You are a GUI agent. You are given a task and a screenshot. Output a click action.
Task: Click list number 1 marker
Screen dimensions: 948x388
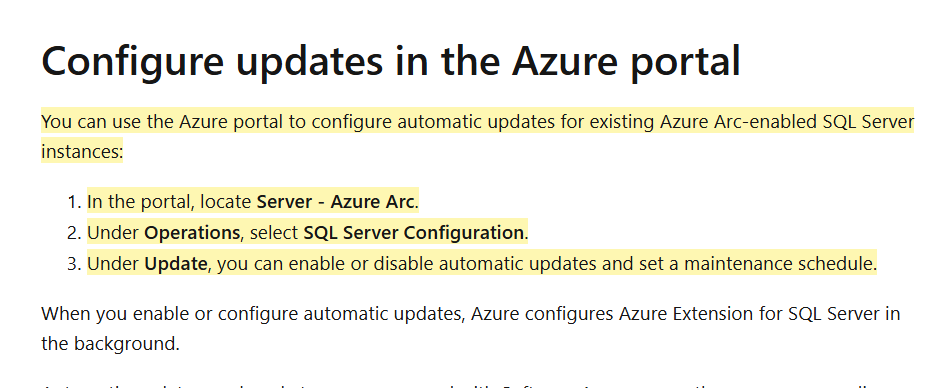(x=74, y=202)
